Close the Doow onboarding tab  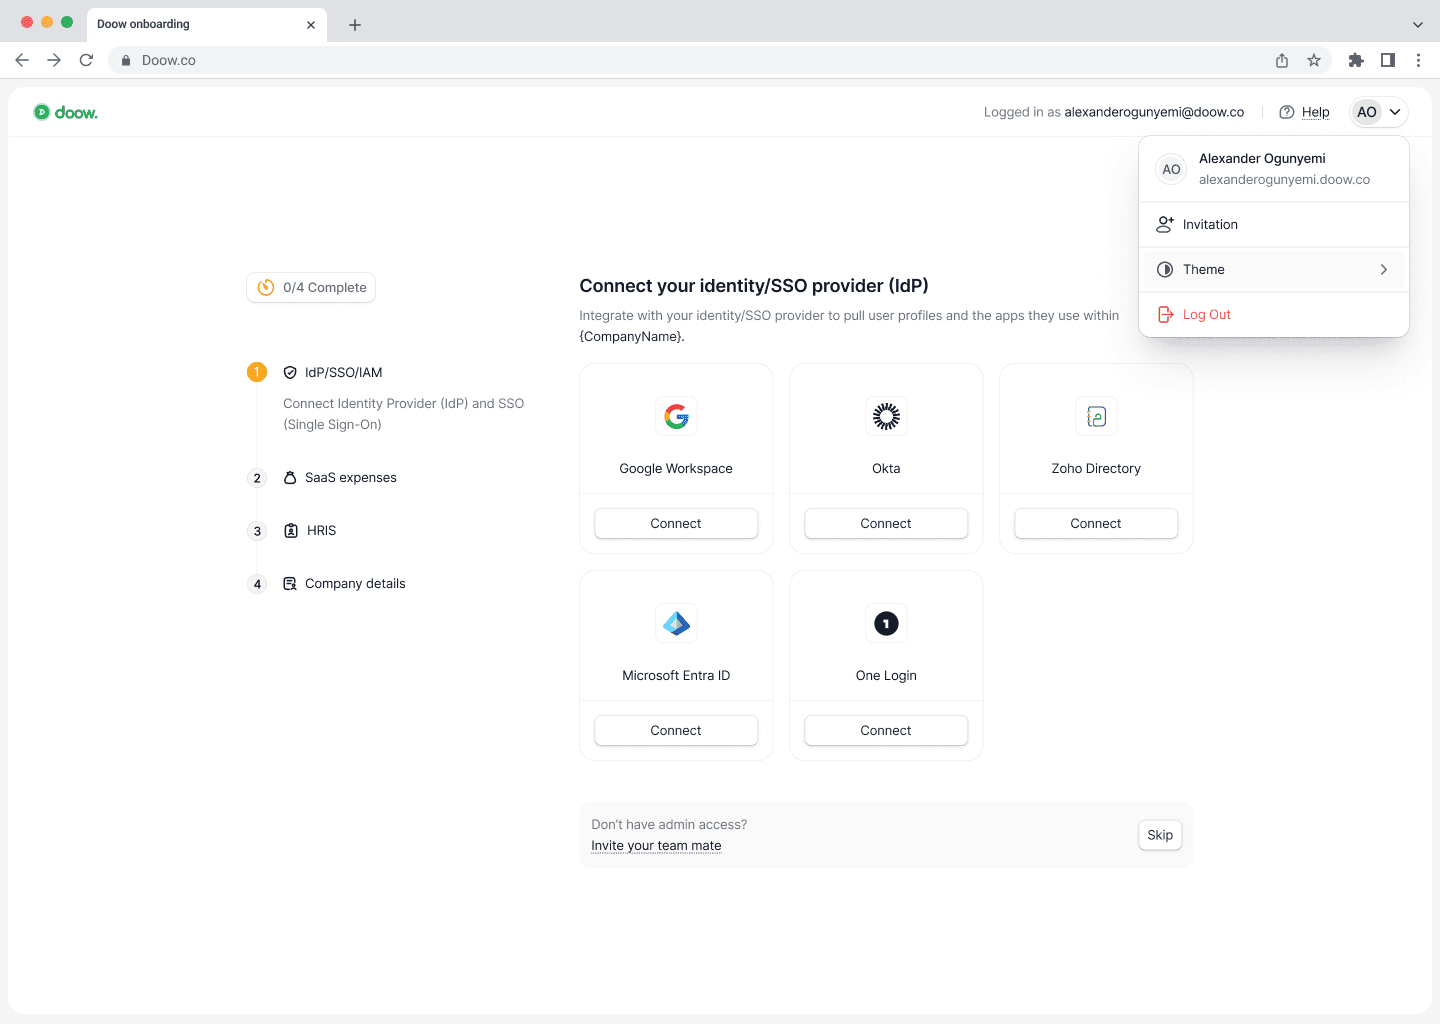(x=311, y=25)
